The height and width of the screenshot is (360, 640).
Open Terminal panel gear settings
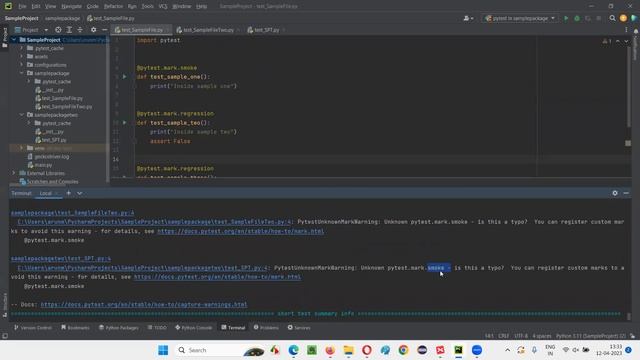pos(615,193)
